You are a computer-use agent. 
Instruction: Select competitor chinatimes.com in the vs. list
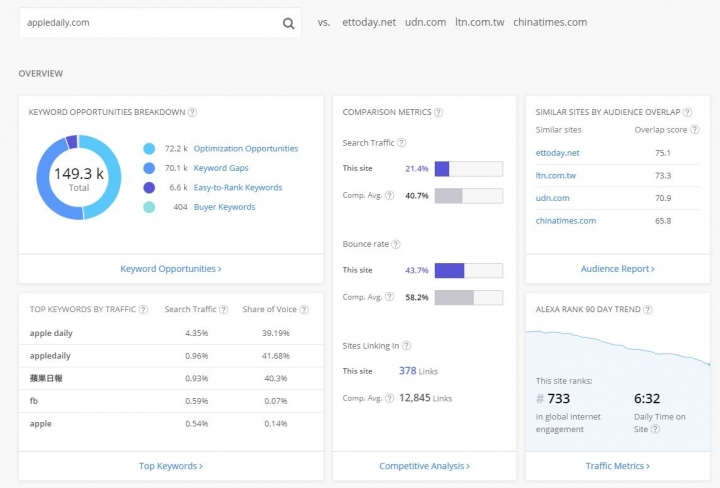(x=550, y=22)
